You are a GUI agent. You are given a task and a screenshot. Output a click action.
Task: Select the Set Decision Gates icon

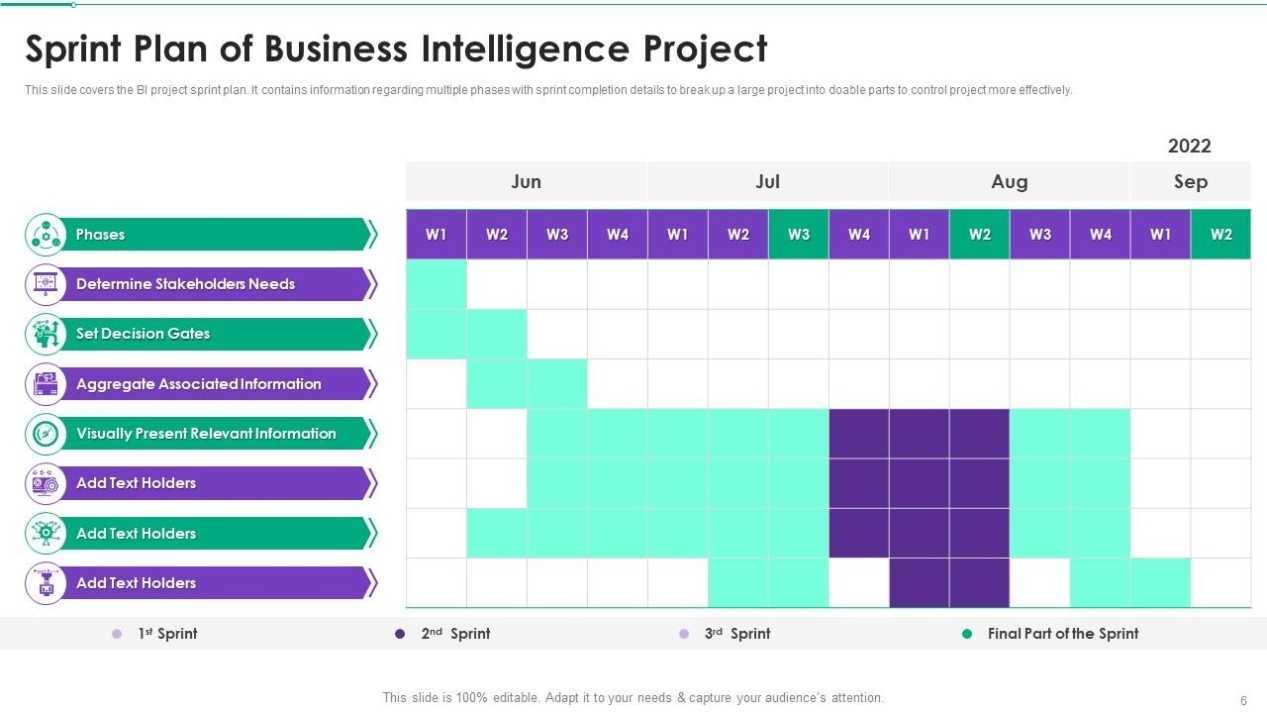[45, 334]
